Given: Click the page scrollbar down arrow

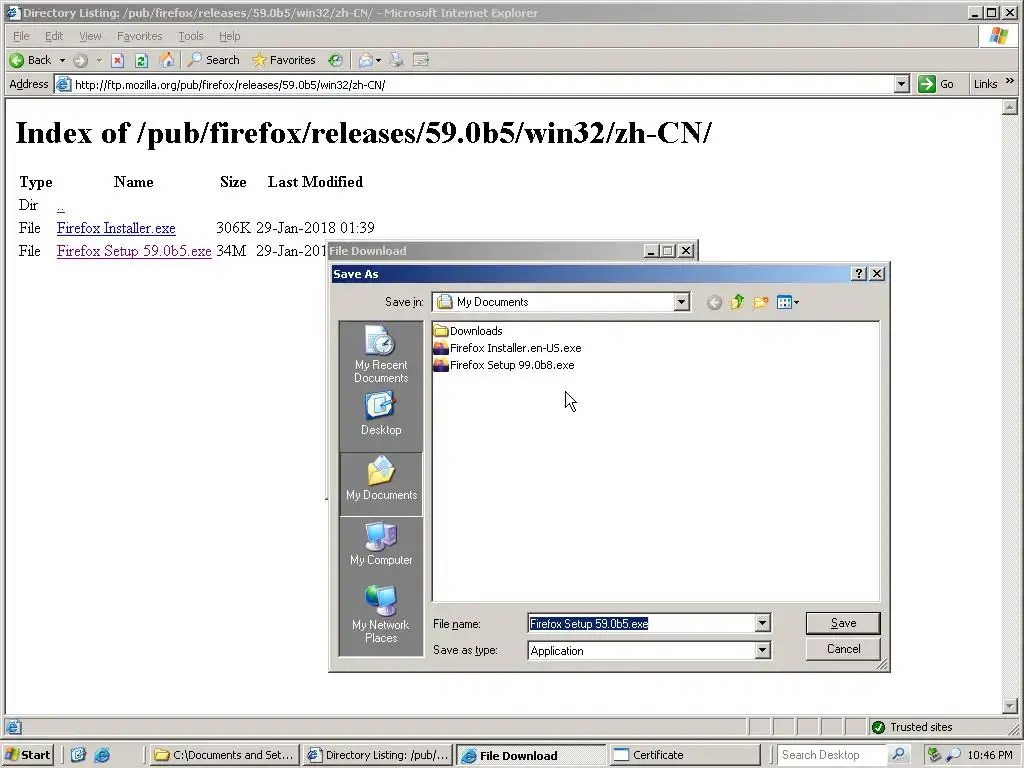Looking at the screenshot, I should pyautogui.click(x=1010, y=706).
